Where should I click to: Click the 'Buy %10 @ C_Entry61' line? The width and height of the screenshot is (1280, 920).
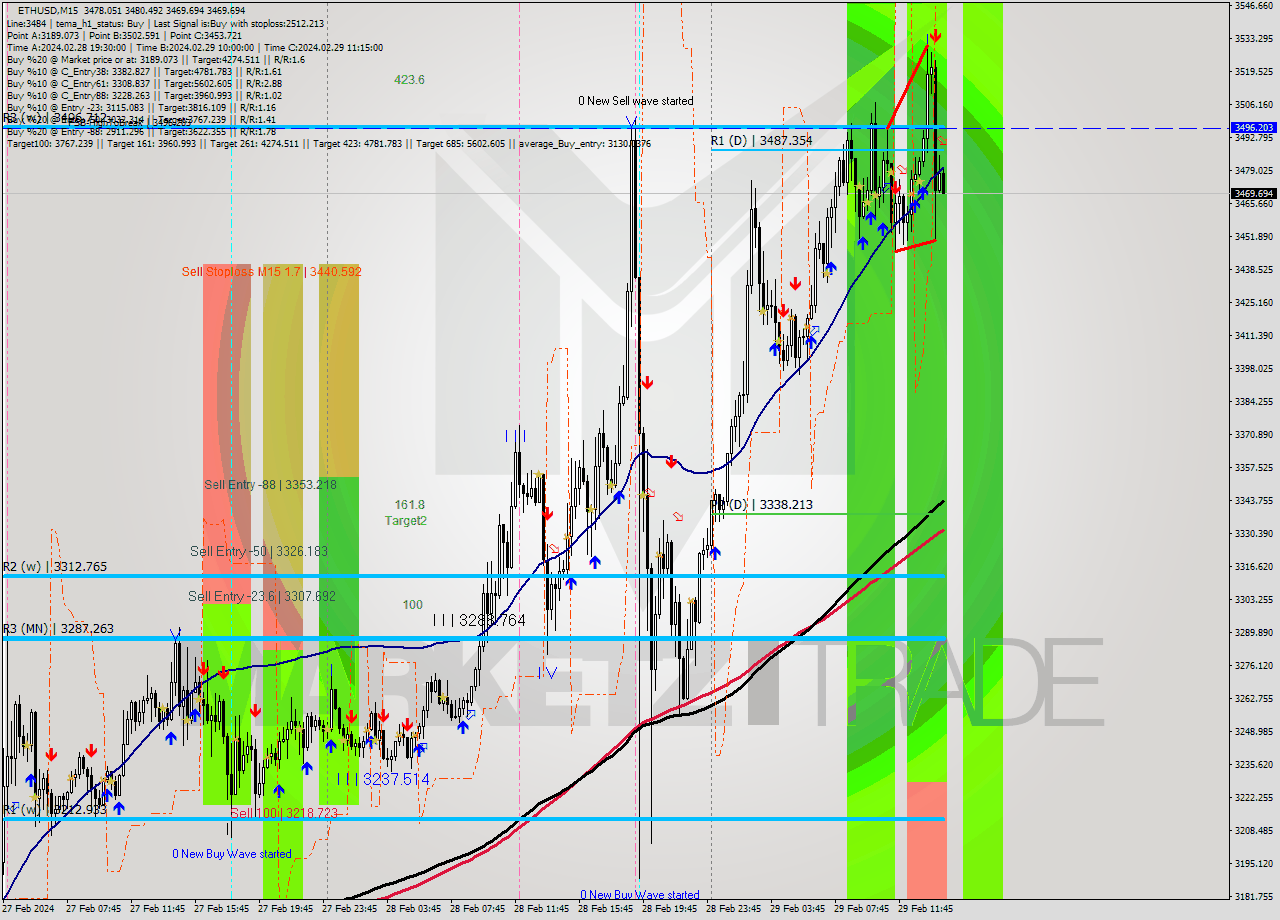[144, 83]
